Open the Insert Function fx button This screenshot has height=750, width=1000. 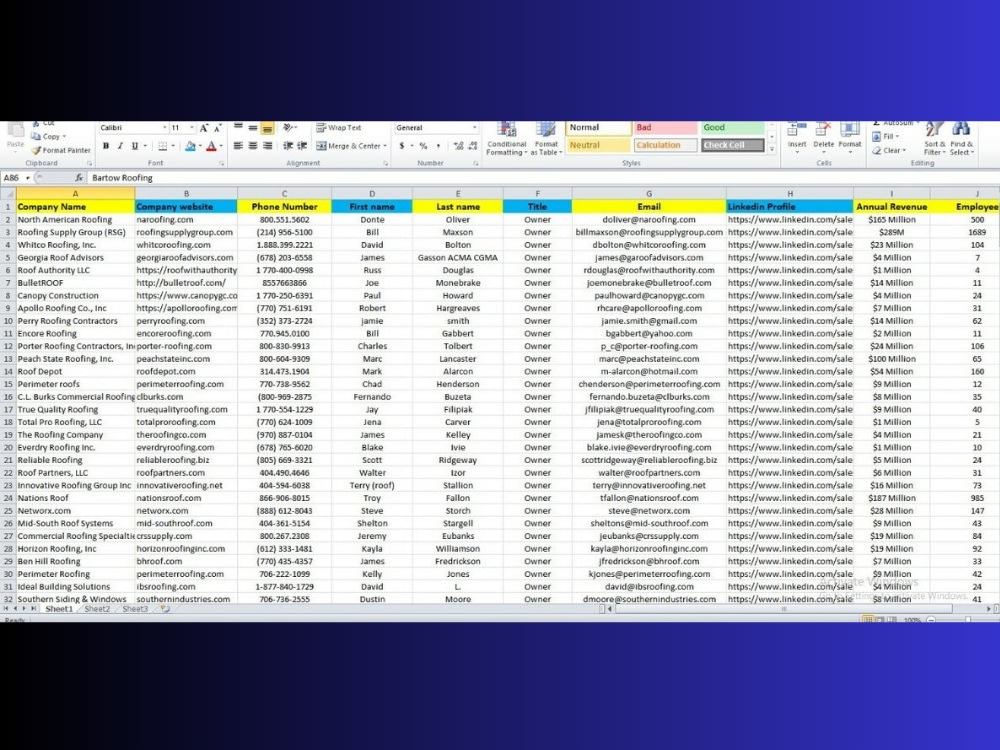click(x=79, y=178)
